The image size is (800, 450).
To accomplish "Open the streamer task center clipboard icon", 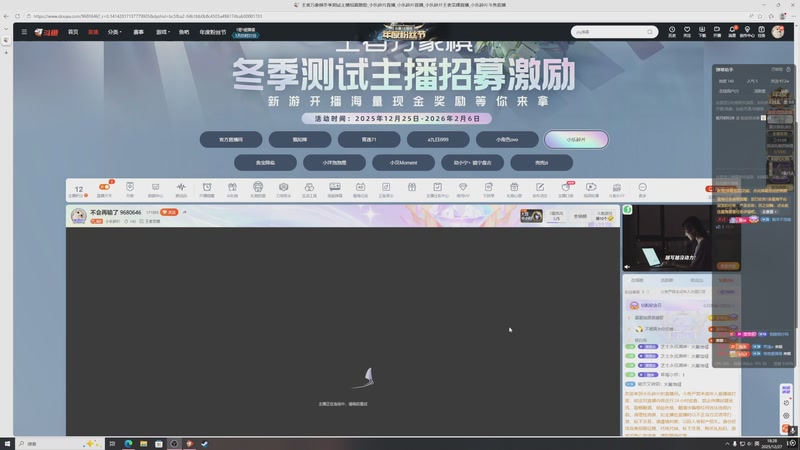I will point(437,189).
